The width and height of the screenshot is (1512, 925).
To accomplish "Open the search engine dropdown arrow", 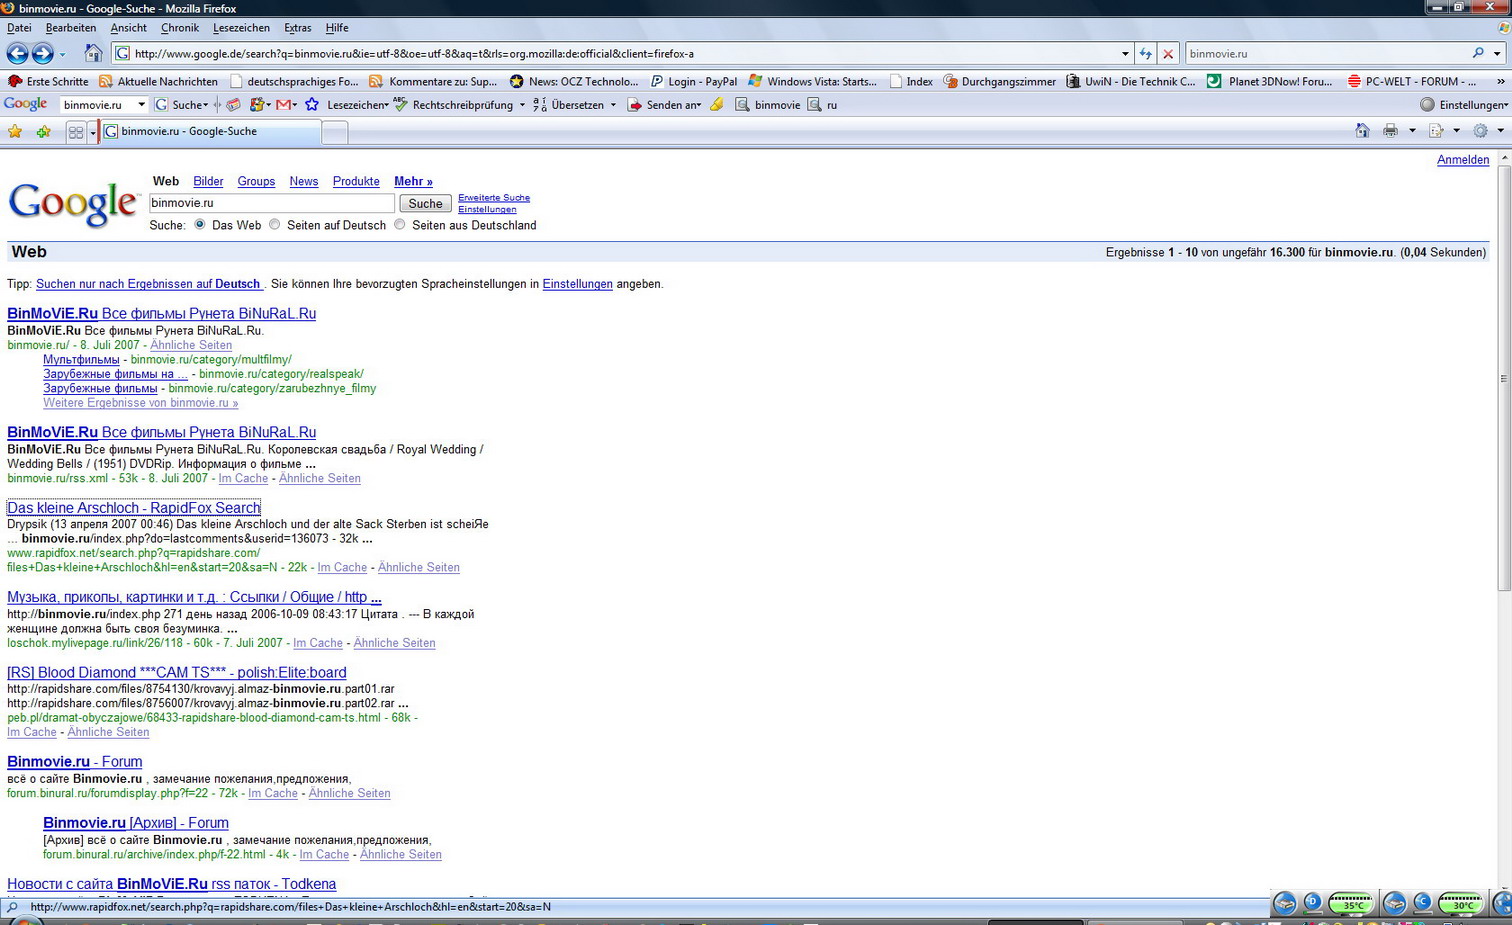I will 1497,53.
